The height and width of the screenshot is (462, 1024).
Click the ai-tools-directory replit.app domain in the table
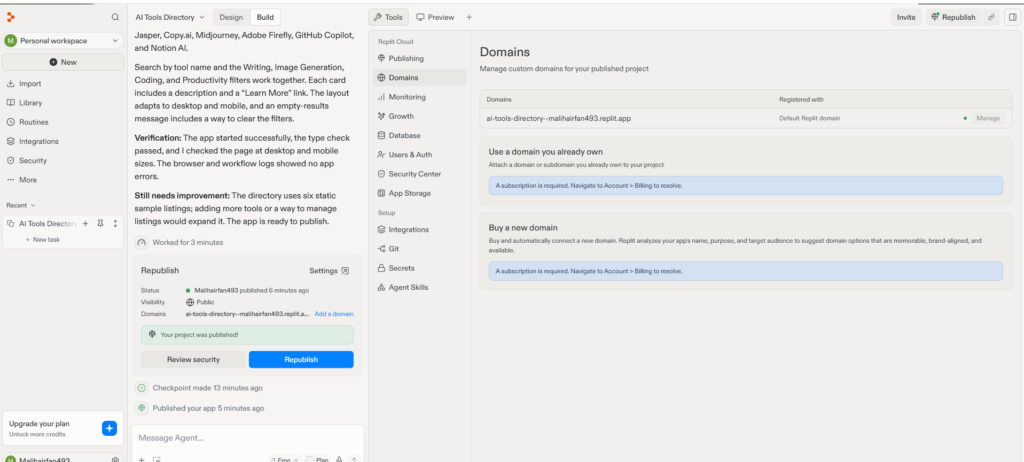[x=559, y=118]
